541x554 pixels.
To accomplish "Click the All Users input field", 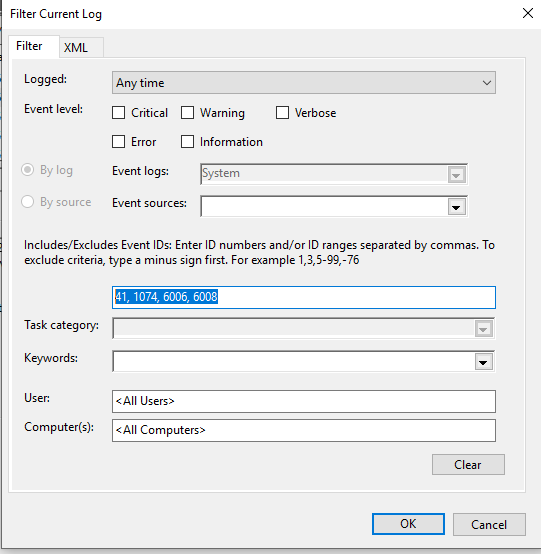I will [x=304, y=401].
